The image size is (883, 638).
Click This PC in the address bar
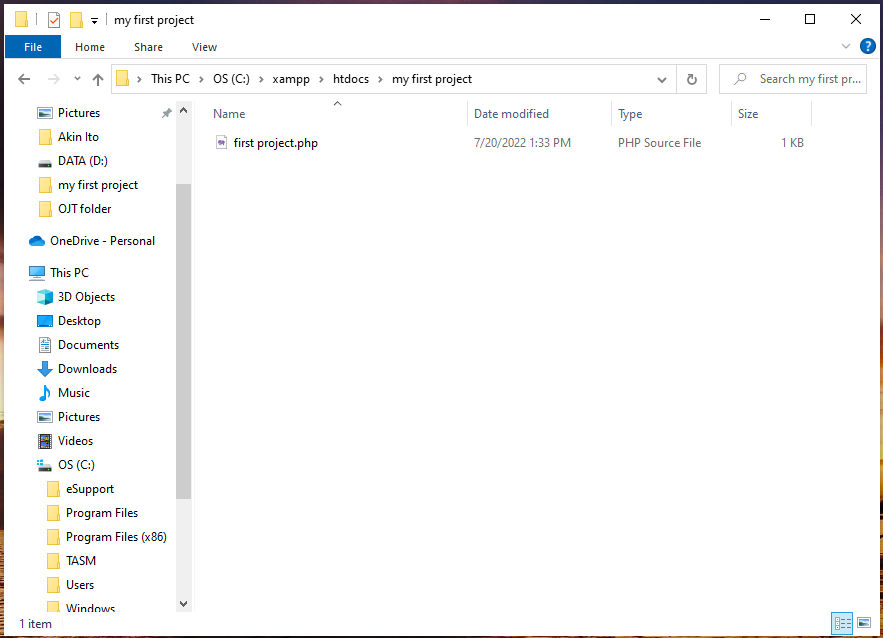pos(170,79)
